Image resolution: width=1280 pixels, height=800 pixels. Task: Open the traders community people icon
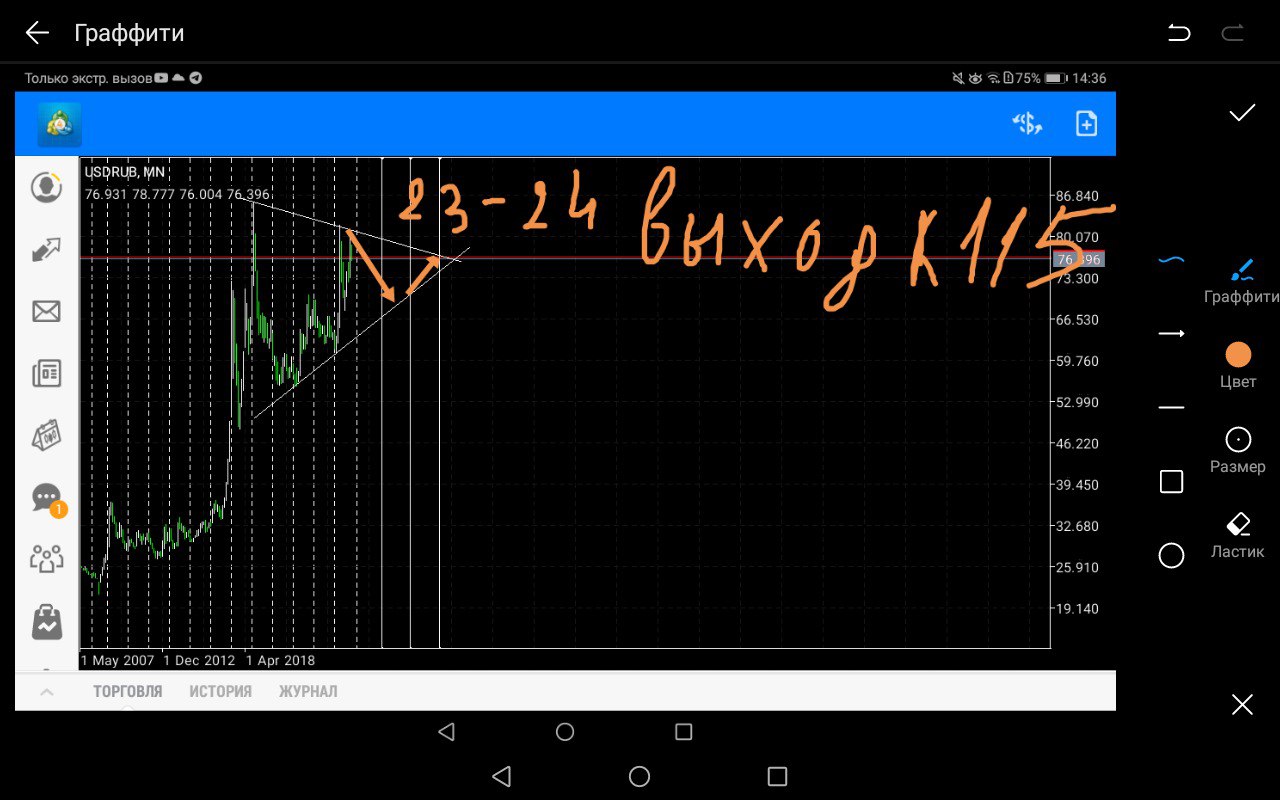coord(46,558)
